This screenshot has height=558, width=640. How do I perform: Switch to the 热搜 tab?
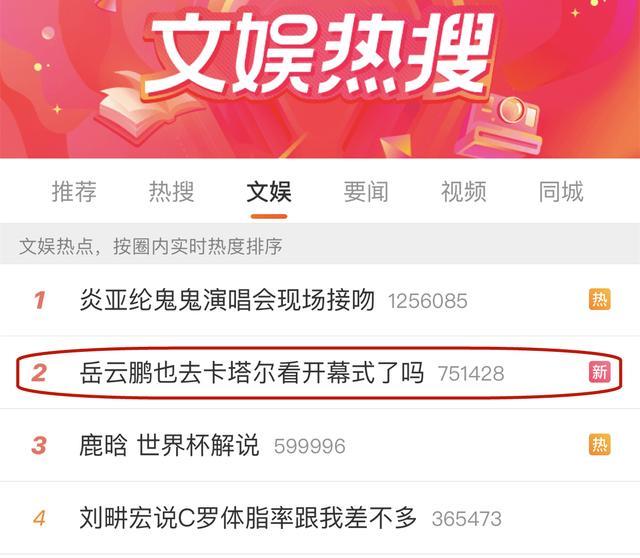pyautogui.click(x=171, y=191)
